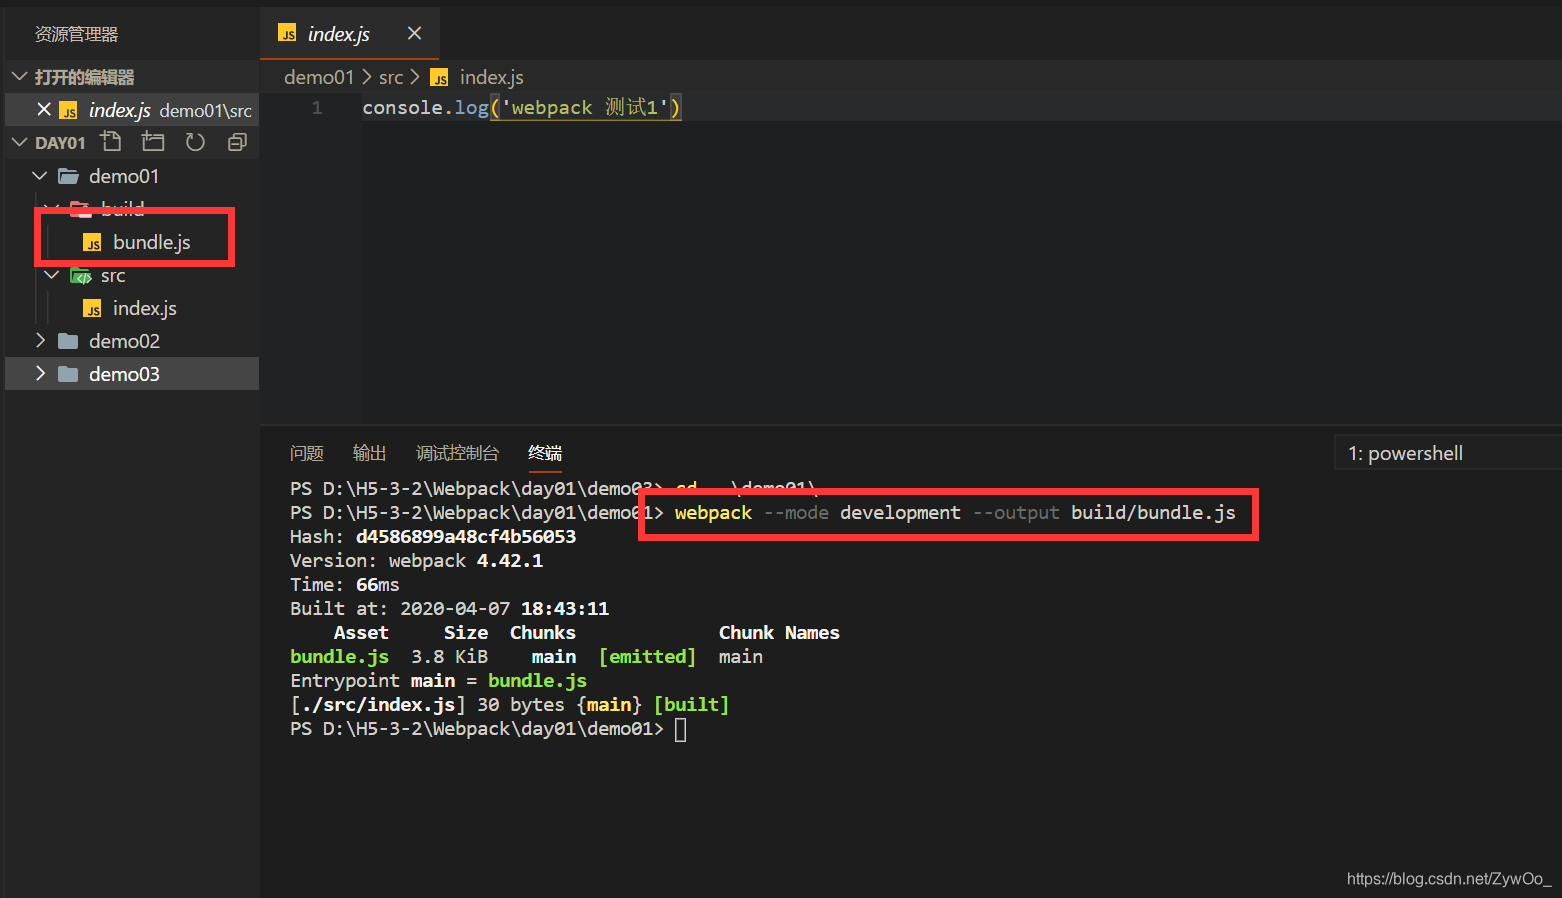The width and height of the screenshot is (1562, 898).
Task: Click the '3.8 KiB' size value
Action: [x=450, y=656]
